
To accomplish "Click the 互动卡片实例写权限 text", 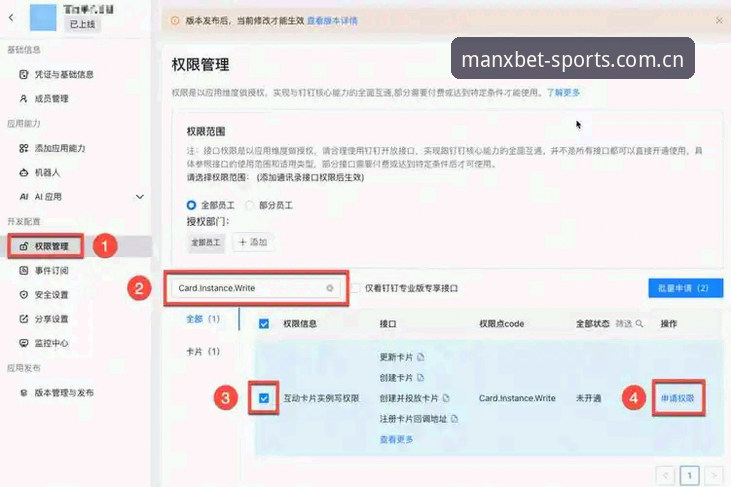I will click(x=321, y=398).
